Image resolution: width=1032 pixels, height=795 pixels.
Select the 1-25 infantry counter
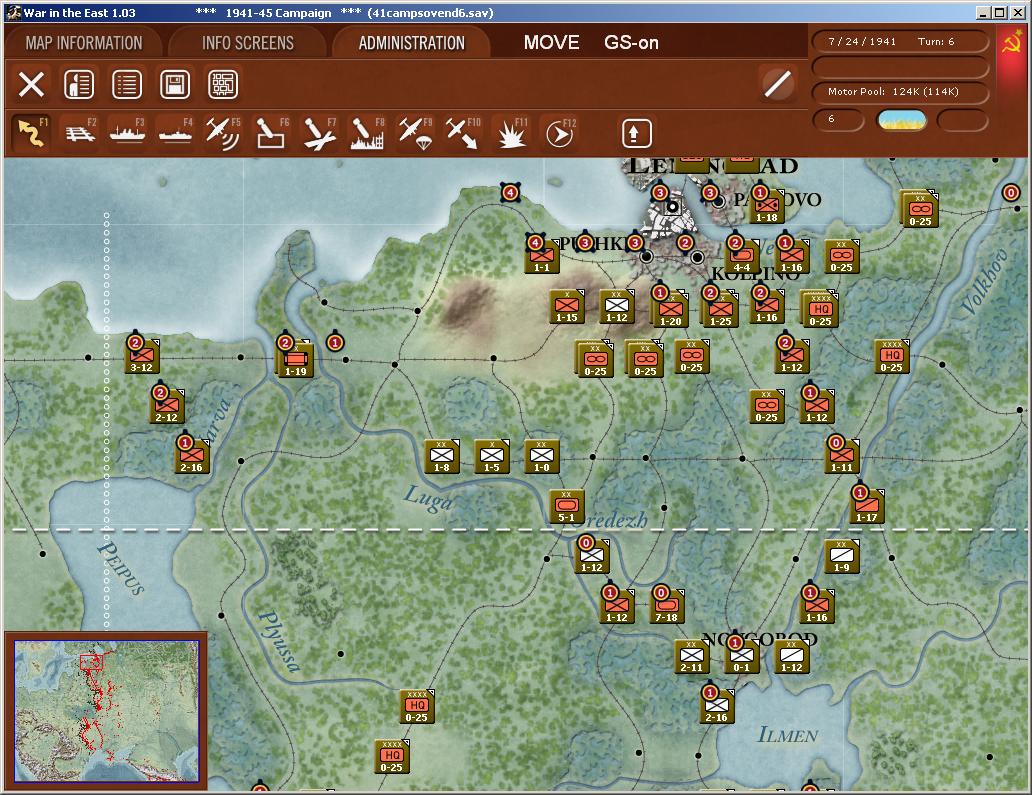(721, 311)
